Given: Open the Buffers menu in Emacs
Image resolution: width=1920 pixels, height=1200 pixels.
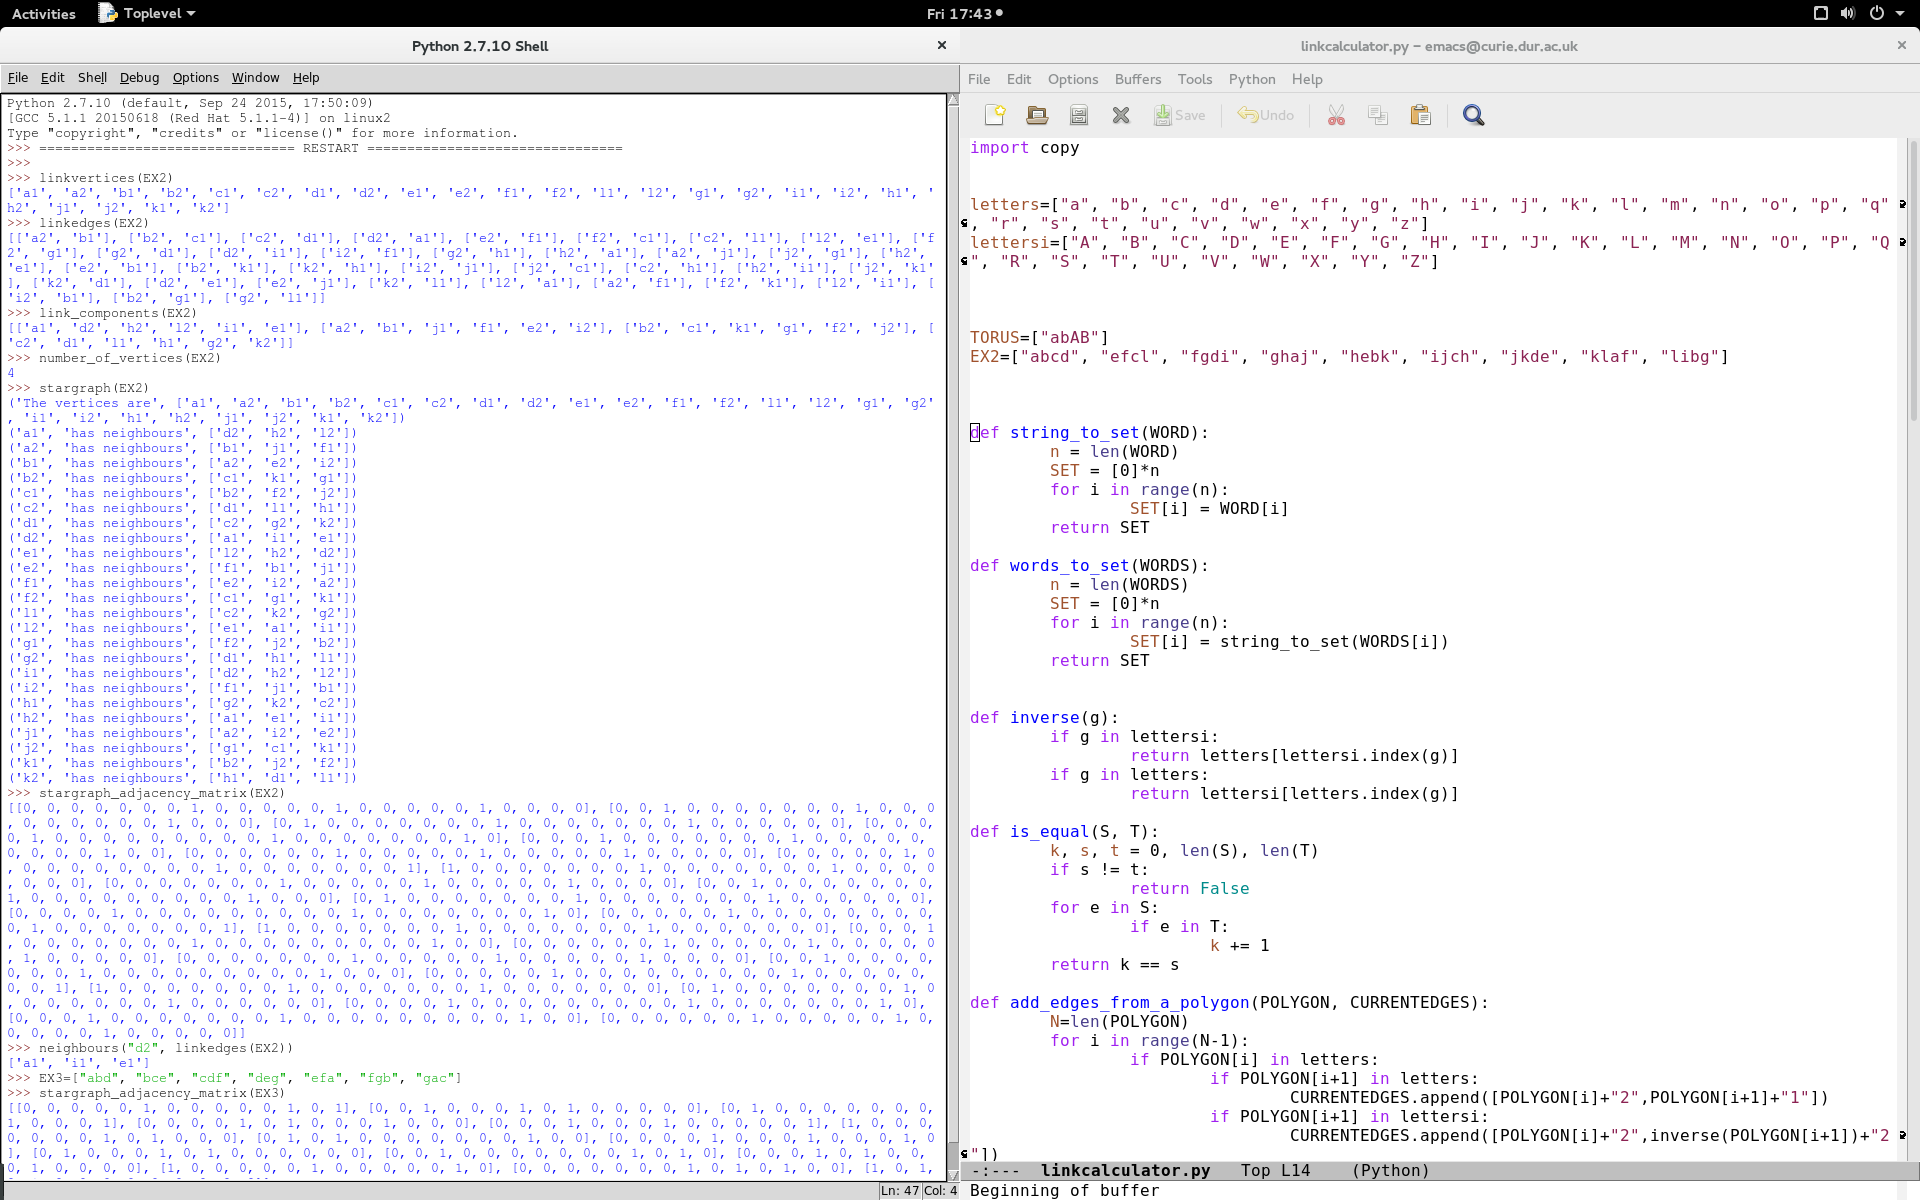Looking at the screenshot, I should click(x=1138, y=79).
